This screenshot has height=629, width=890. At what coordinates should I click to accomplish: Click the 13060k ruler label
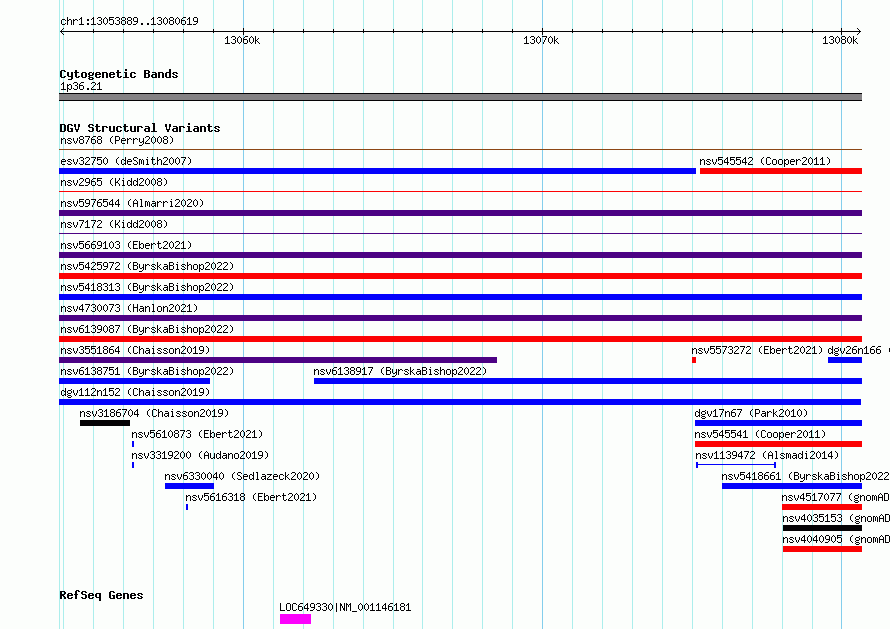(x=242, y=40)
